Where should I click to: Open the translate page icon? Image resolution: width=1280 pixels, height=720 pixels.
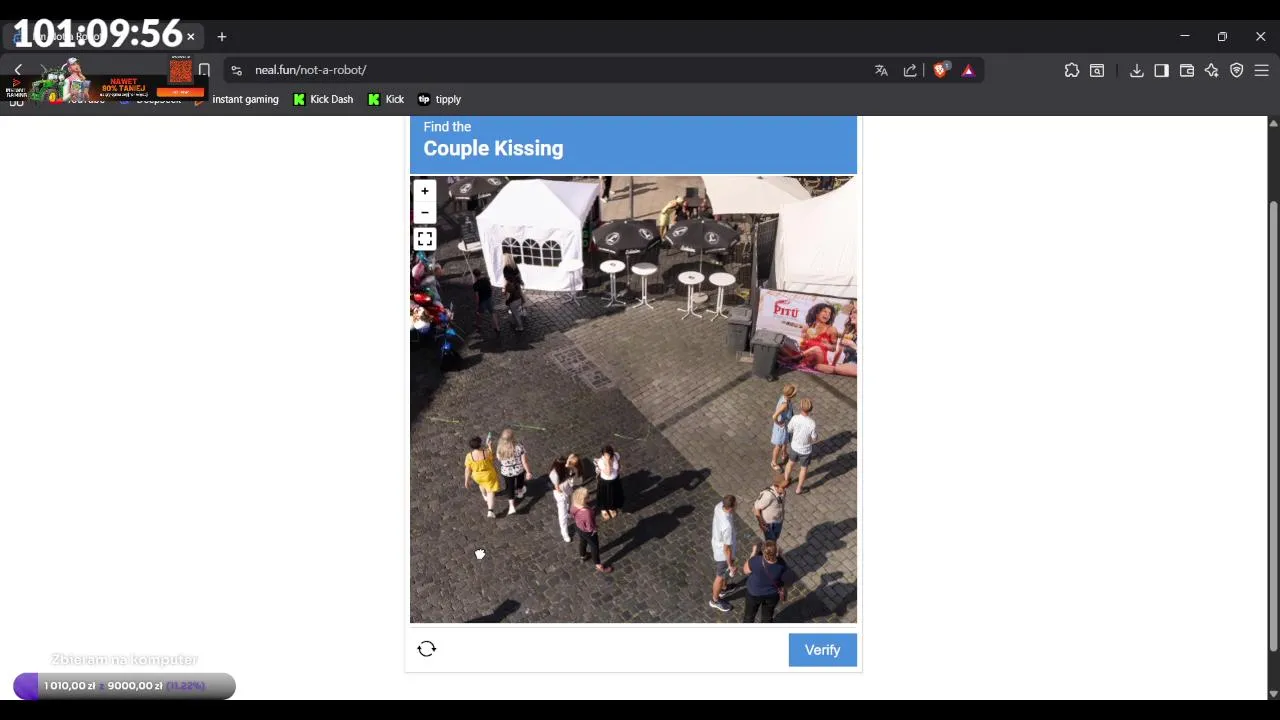point(881,70)
